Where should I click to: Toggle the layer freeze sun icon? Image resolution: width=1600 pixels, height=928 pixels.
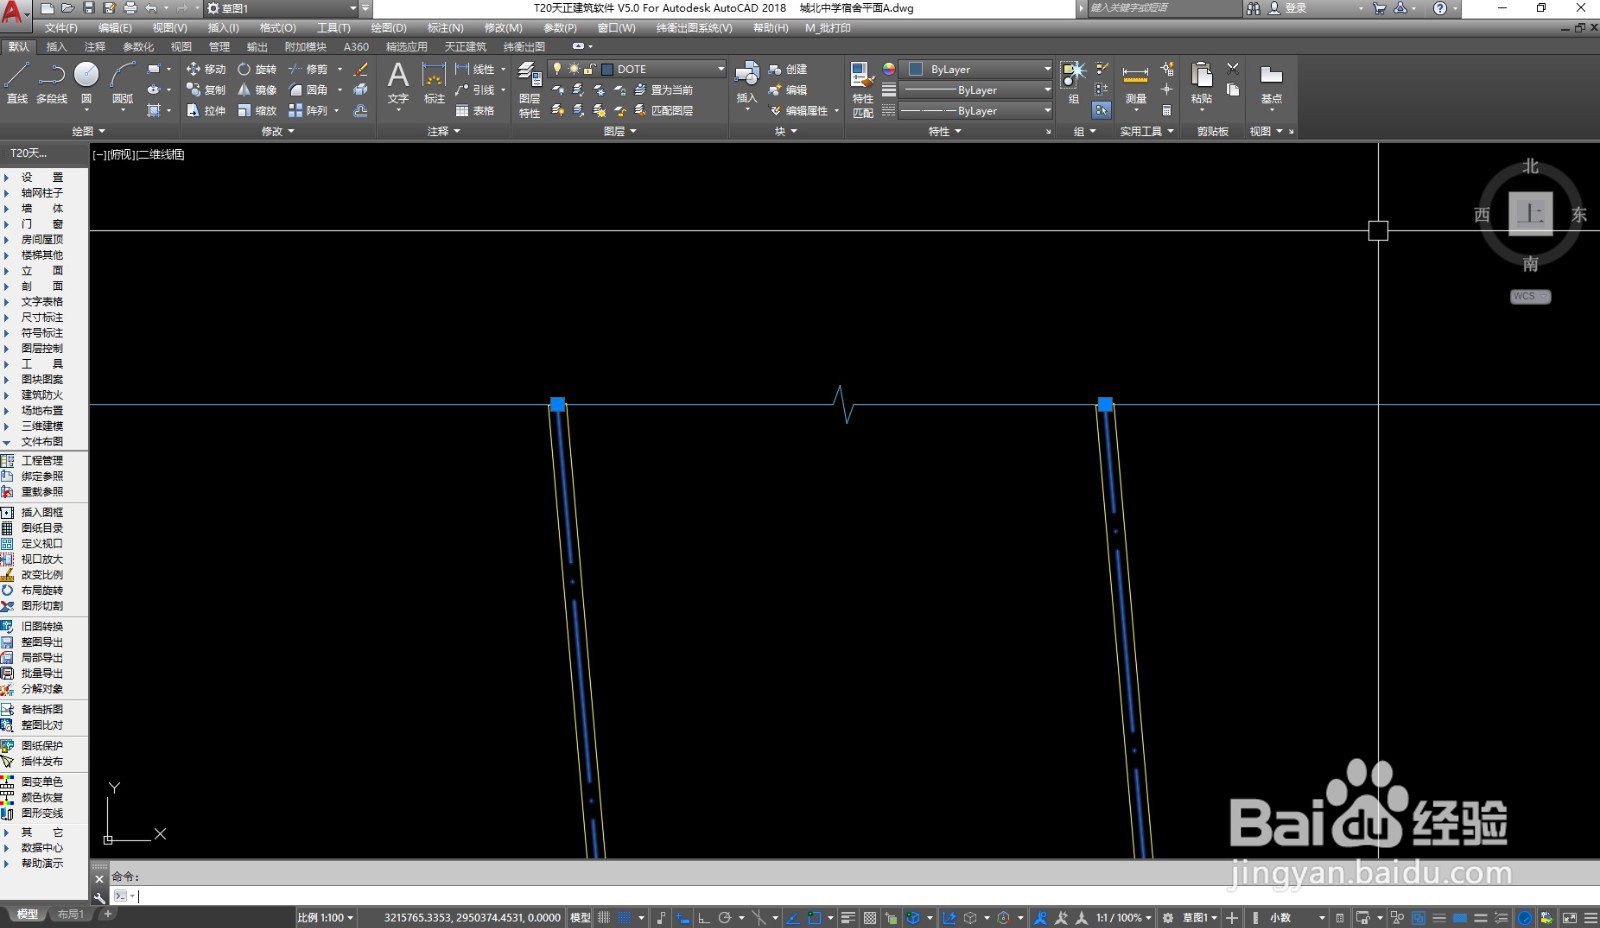(574, 69)
